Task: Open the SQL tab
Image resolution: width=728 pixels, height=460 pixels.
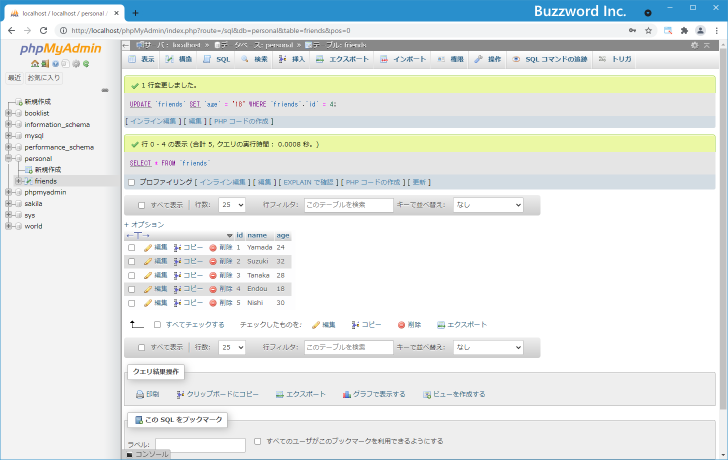Action: tap(217, 59)
